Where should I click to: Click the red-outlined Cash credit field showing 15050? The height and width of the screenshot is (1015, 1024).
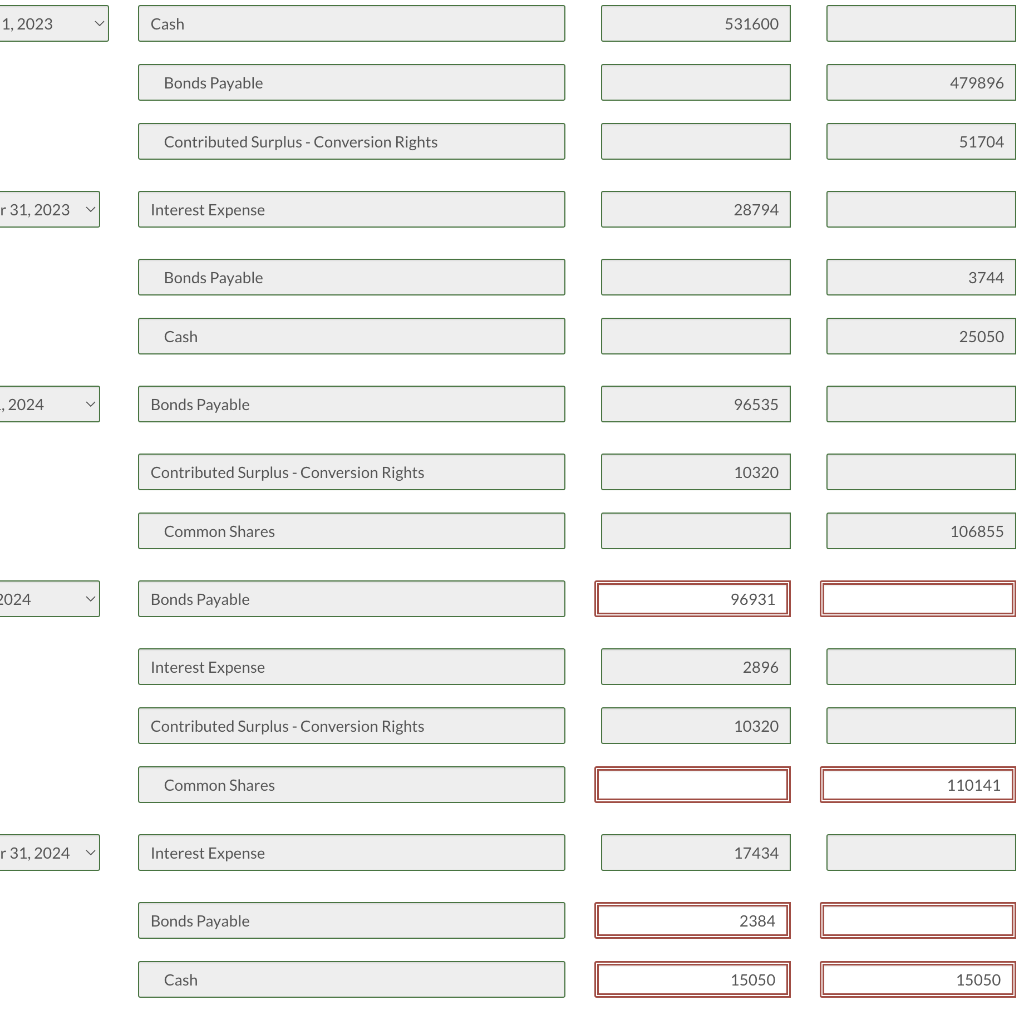point(918,979)
